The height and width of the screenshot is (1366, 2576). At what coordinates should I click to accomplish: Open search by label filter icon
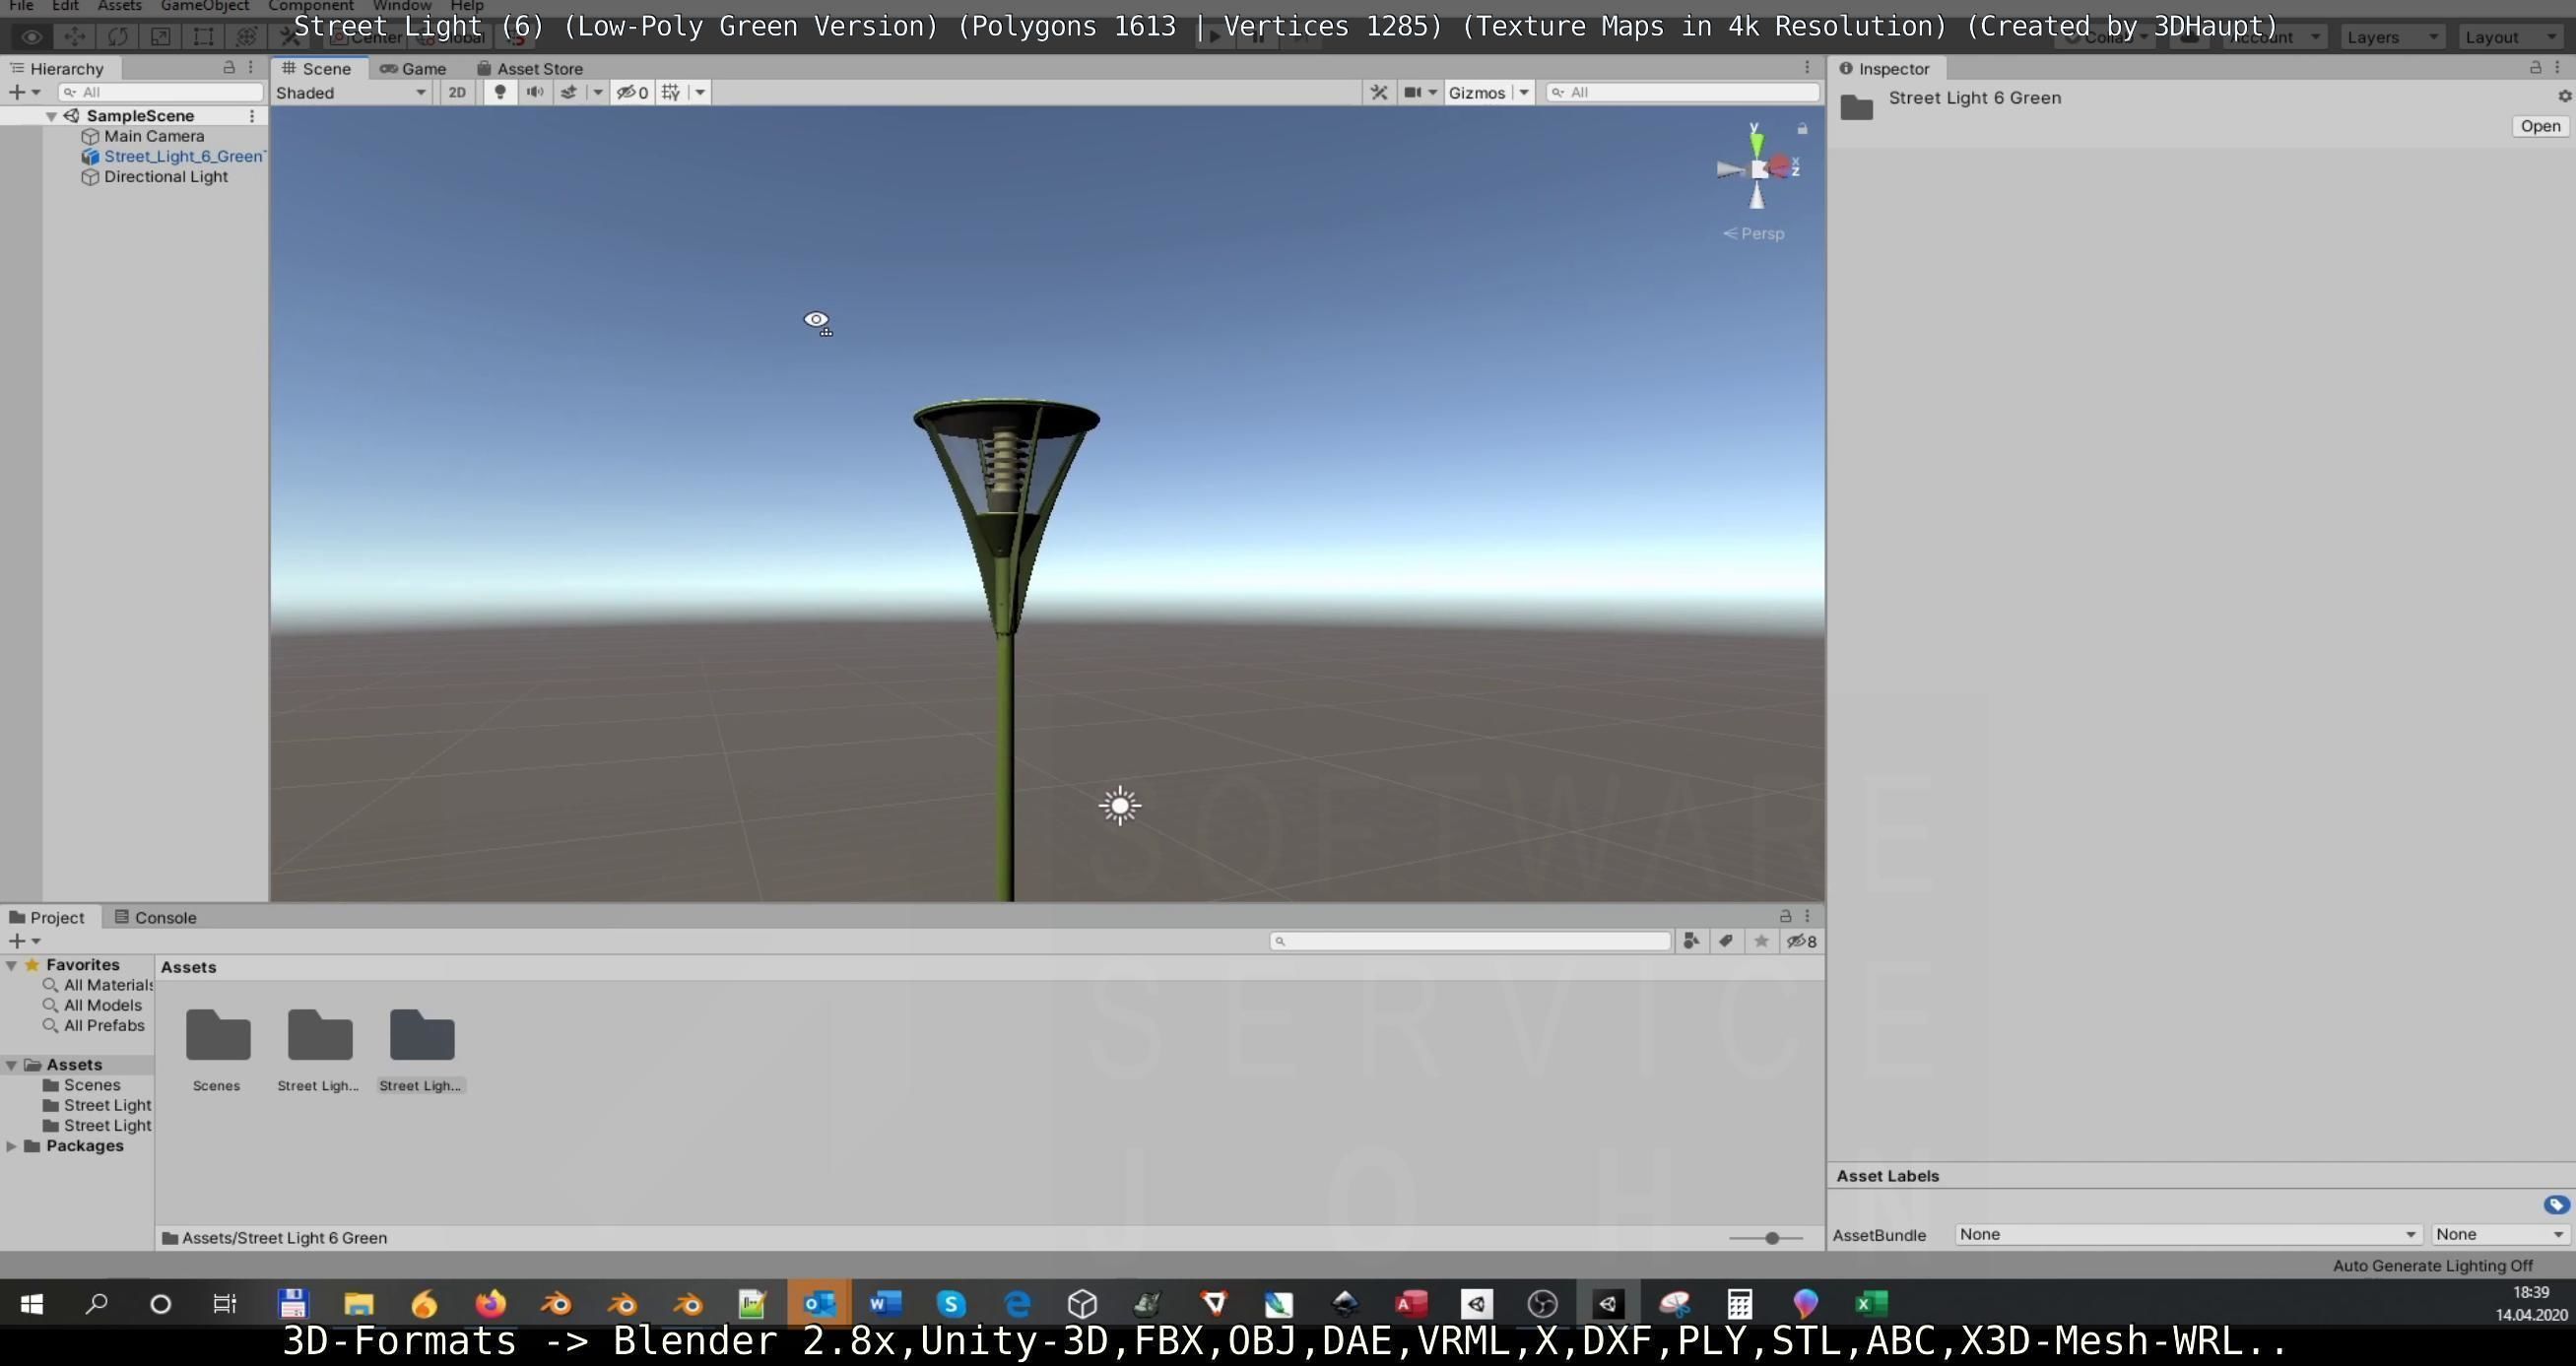tap(1726, 941)
